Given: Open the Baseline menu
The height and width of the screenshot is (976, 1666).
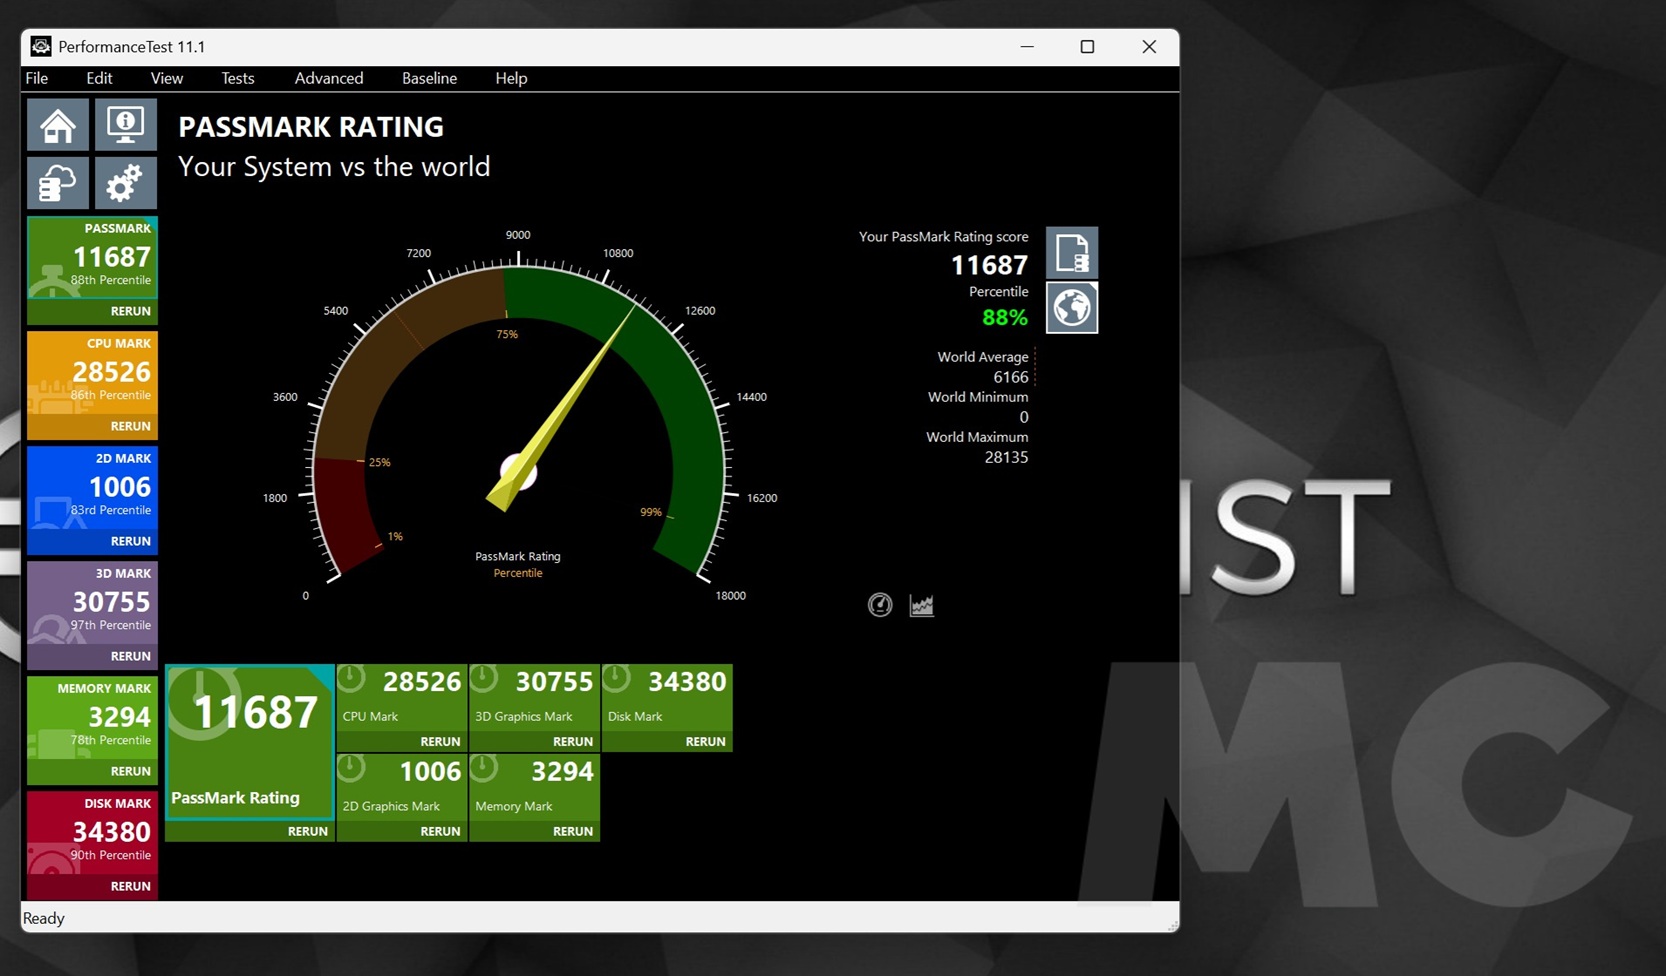Looking at the screenshot, I should 430,78.
